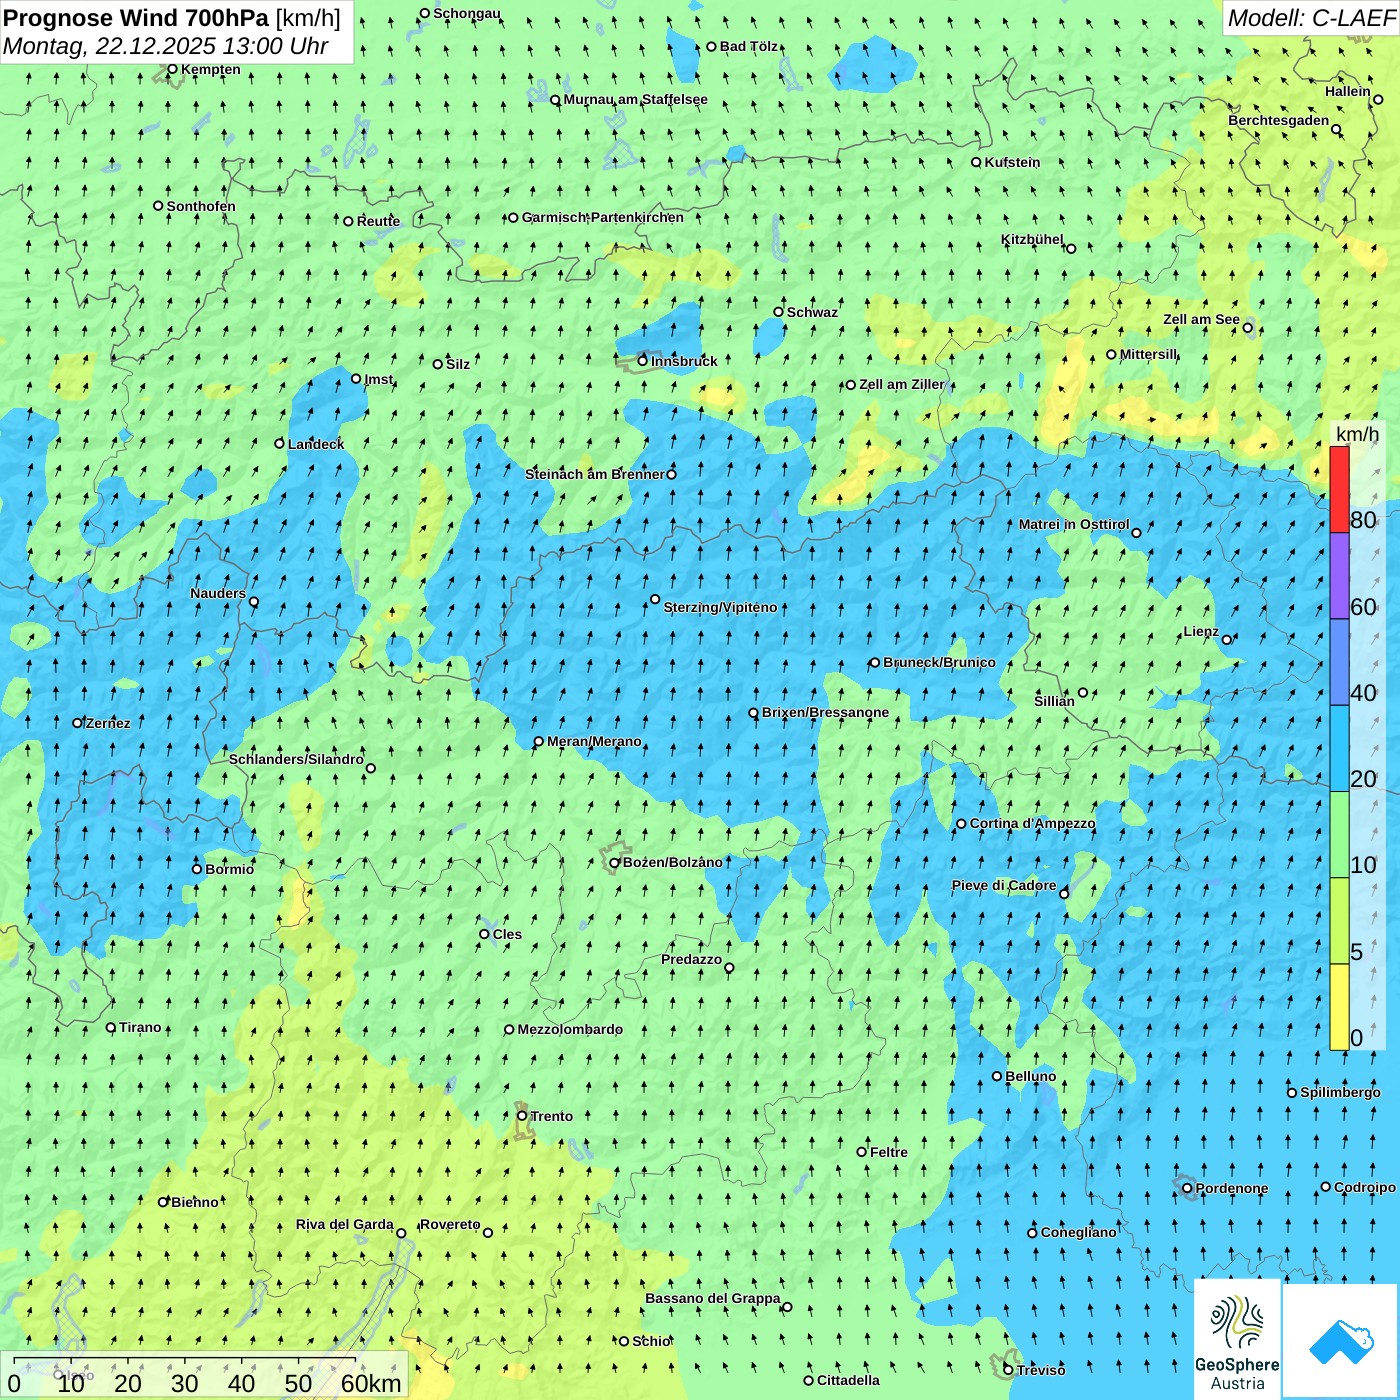Click the Hallein label
The width and height of the screenshot is (1400, 1400).
coord(1347,91)
